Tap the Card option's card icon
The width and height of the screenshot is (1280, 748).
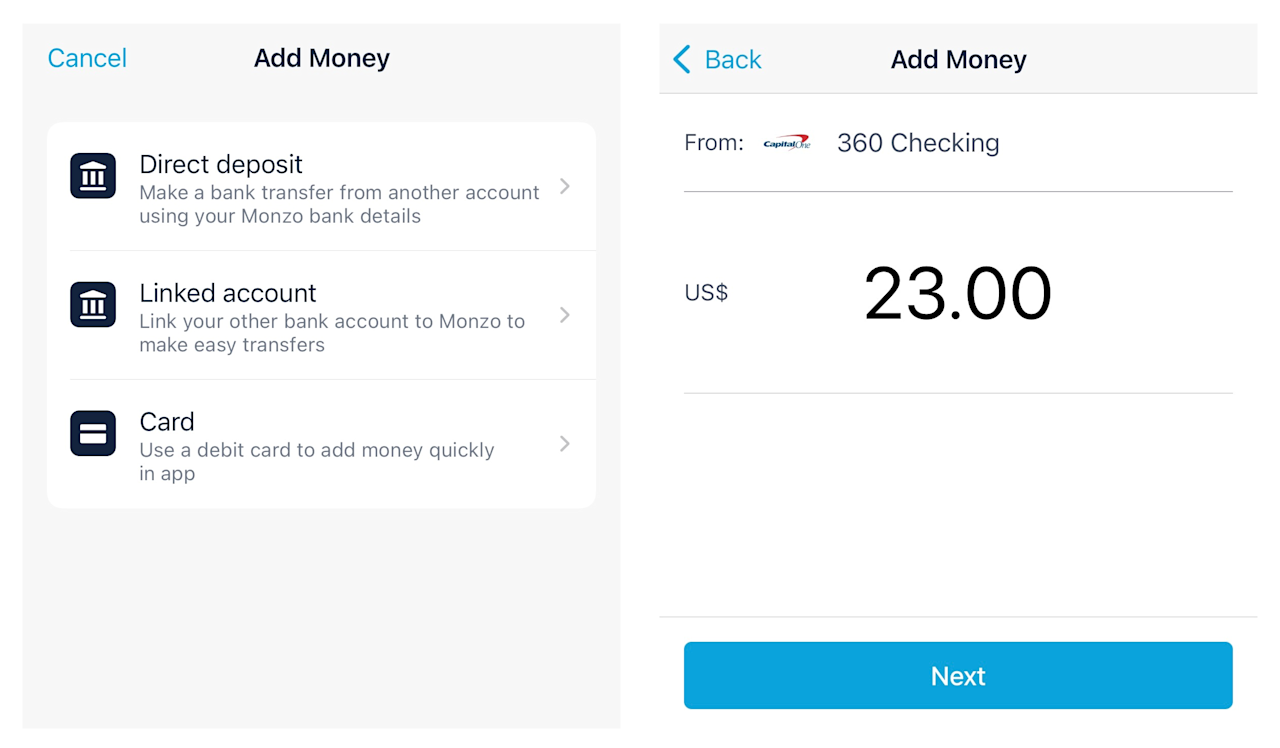click(93, 434)
